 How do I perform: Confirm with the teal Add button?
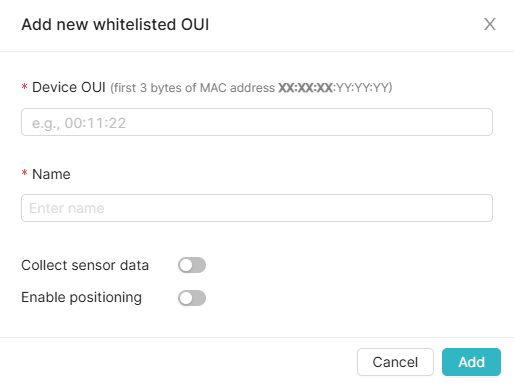[471, 362]
